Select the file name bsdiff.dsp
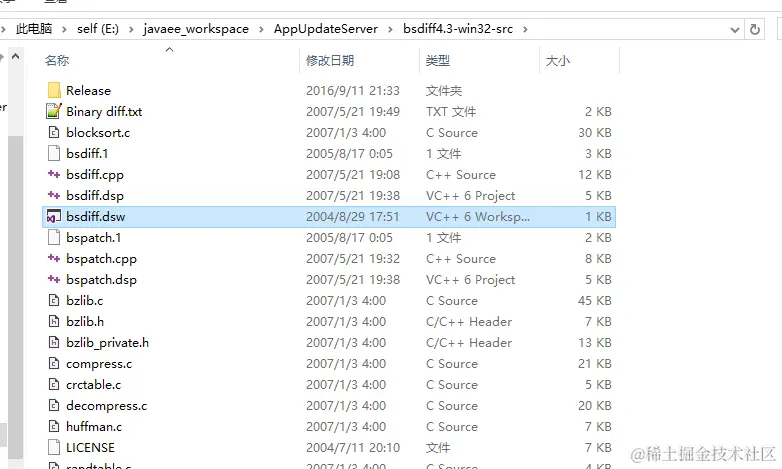The image size is (782, 469). point(95,196)
